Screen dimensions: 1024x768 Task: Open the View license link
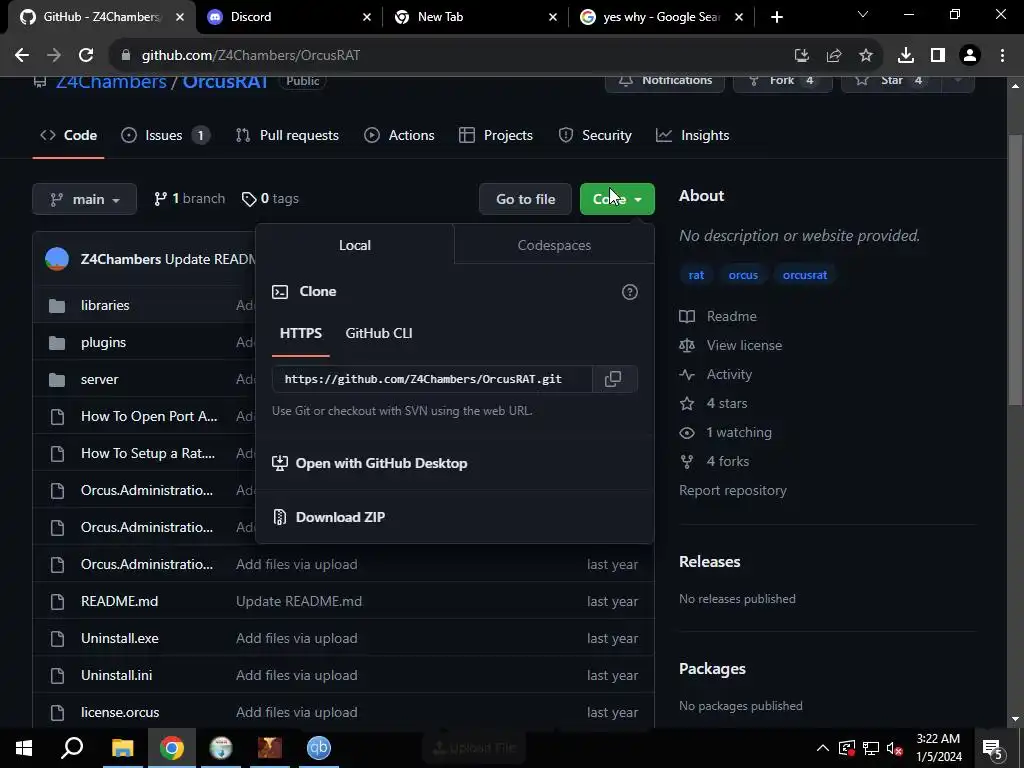[x=731, y=345]
